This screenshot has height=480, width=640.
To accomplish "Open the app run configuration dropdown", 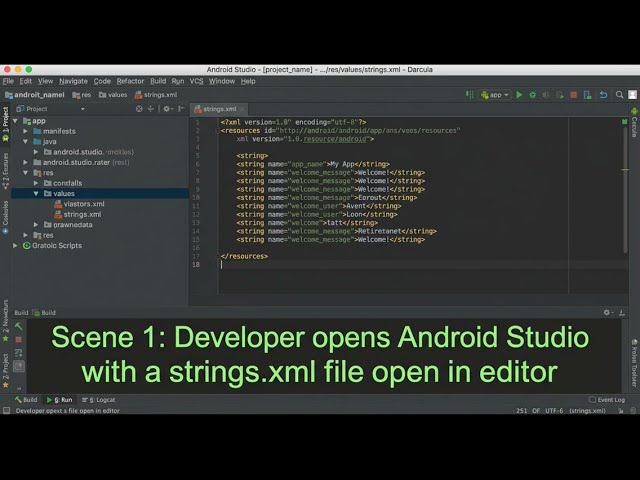I will pyautogui.click(x=495, y=95).
